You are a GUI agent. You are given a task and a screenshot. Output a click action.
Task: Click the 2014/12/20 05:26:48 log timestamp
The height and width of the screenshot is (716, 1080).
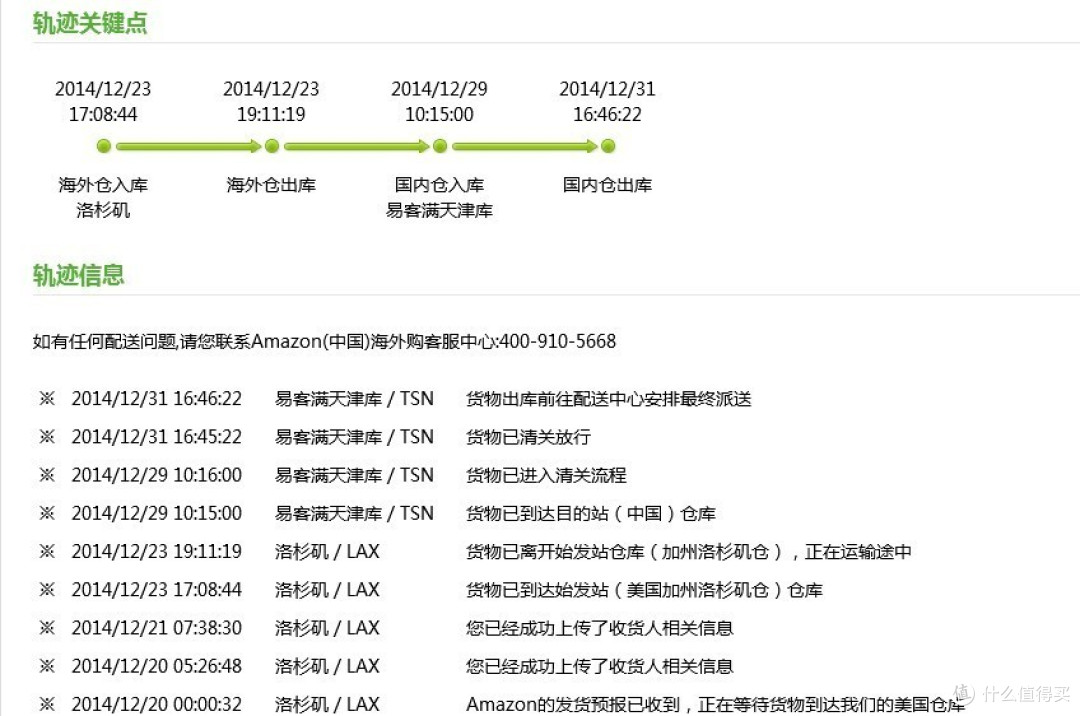[x=156, y=666]
